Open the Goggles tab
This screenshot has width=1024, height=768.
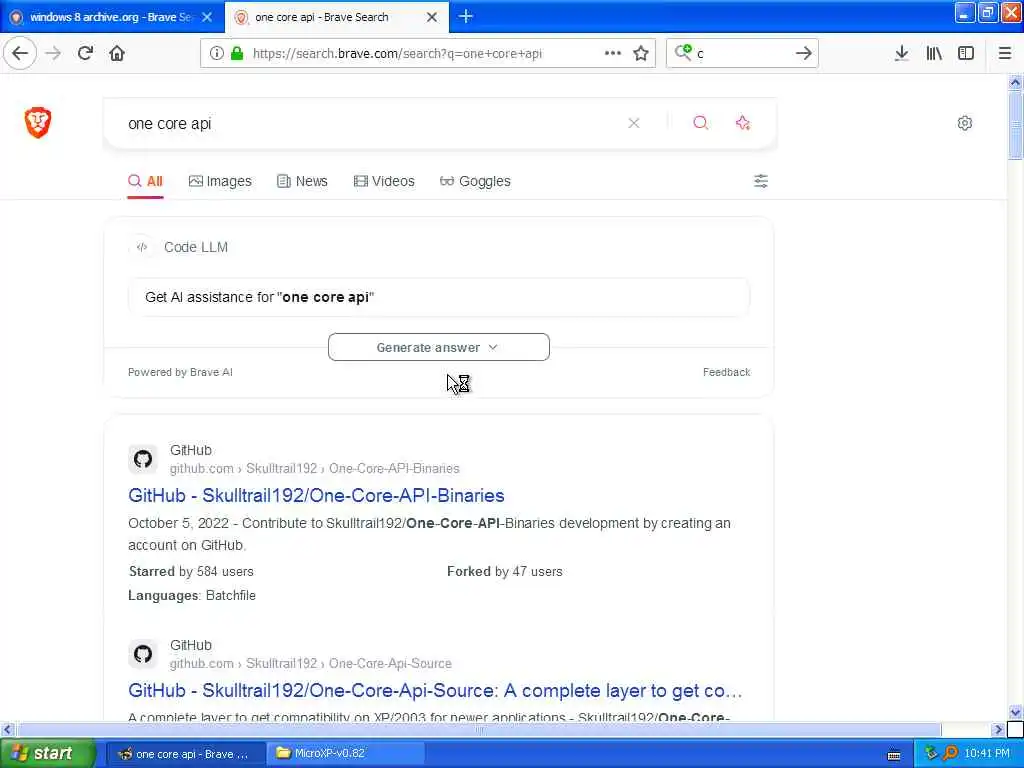[475, 181]
